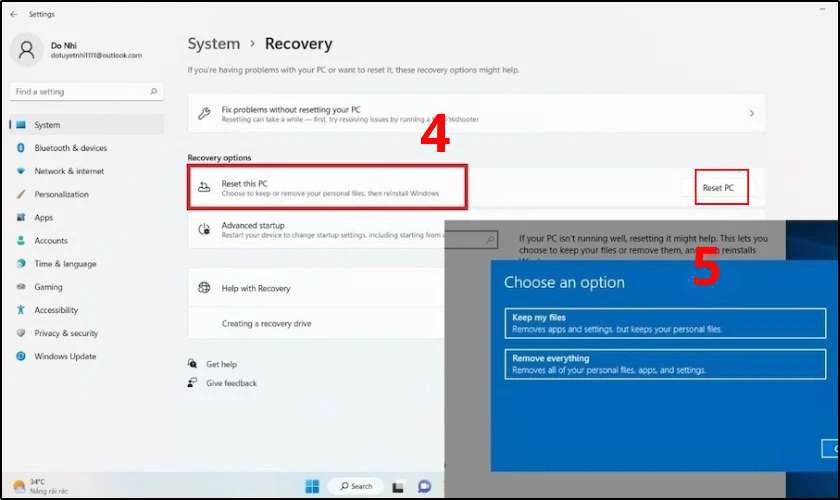Click the Gaming sidebar label

pos(48,287)
